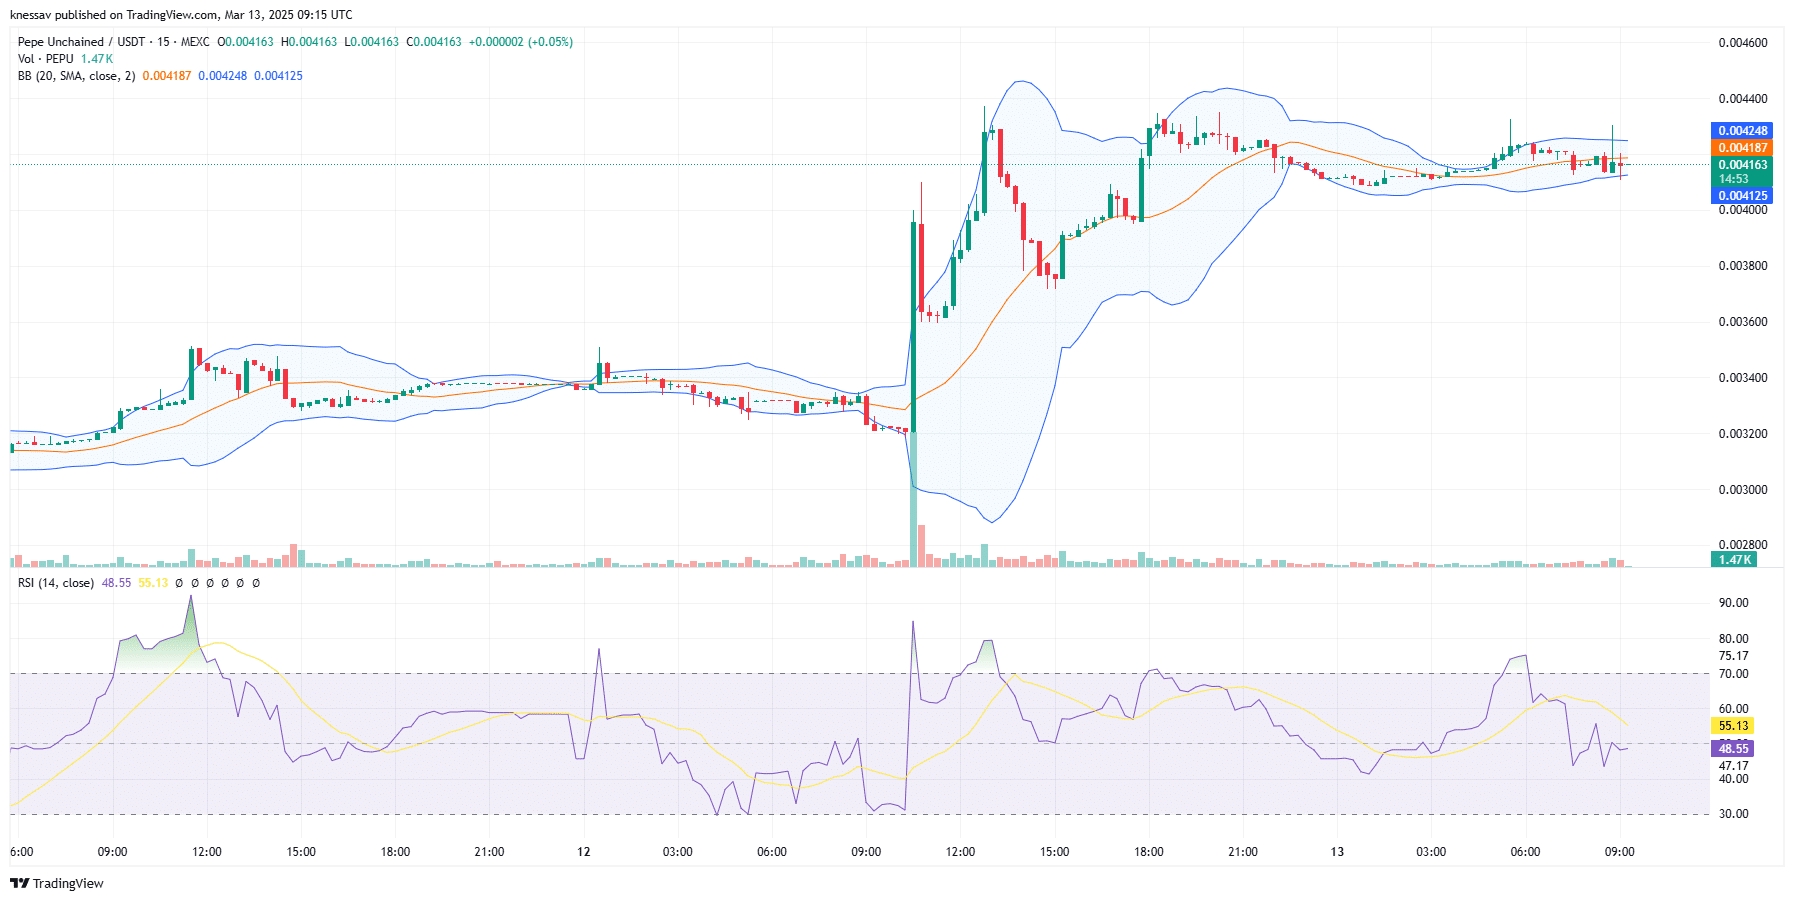The image size is (1794, 901).
Task: Click the 0.003400 price axis label
Action: tap(1743, 378)
